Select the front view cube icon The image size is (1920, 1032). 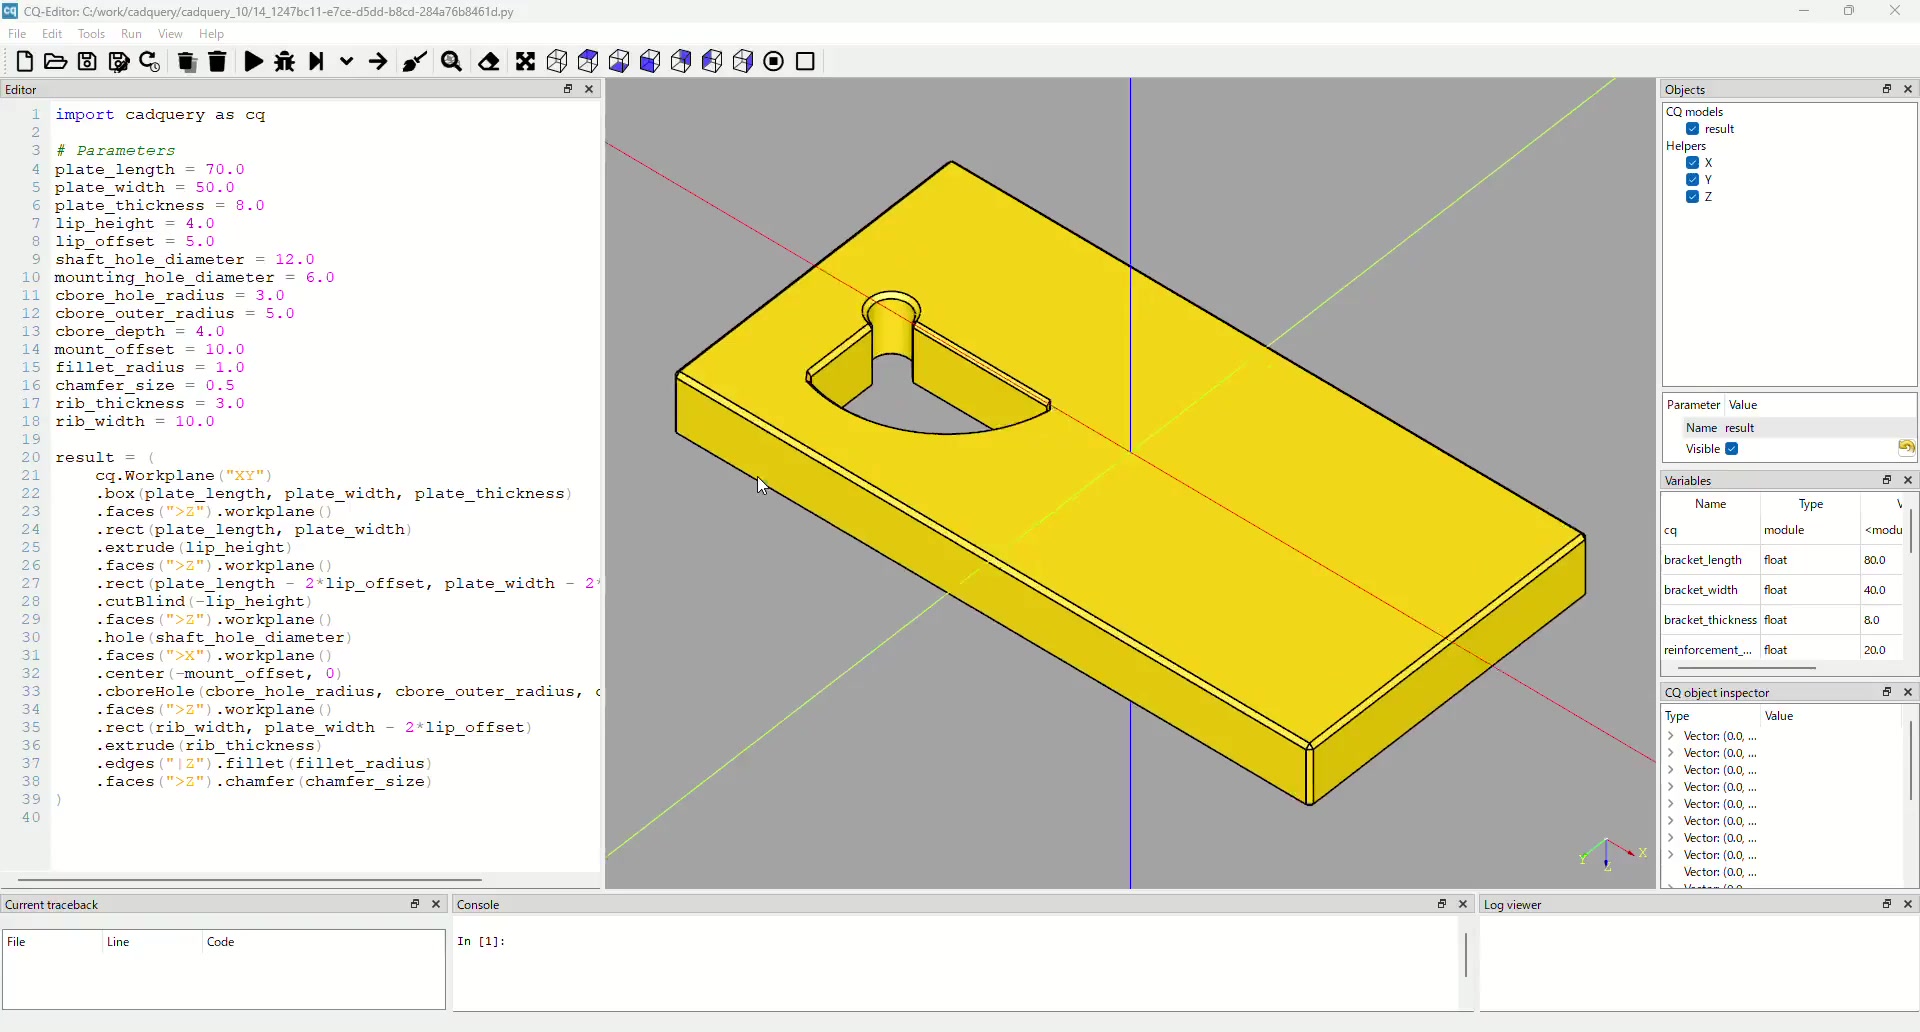650,62
